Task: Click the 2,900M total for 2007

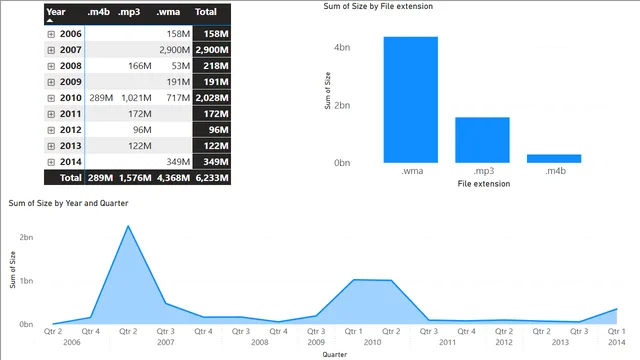Action: tap(212, 50)
